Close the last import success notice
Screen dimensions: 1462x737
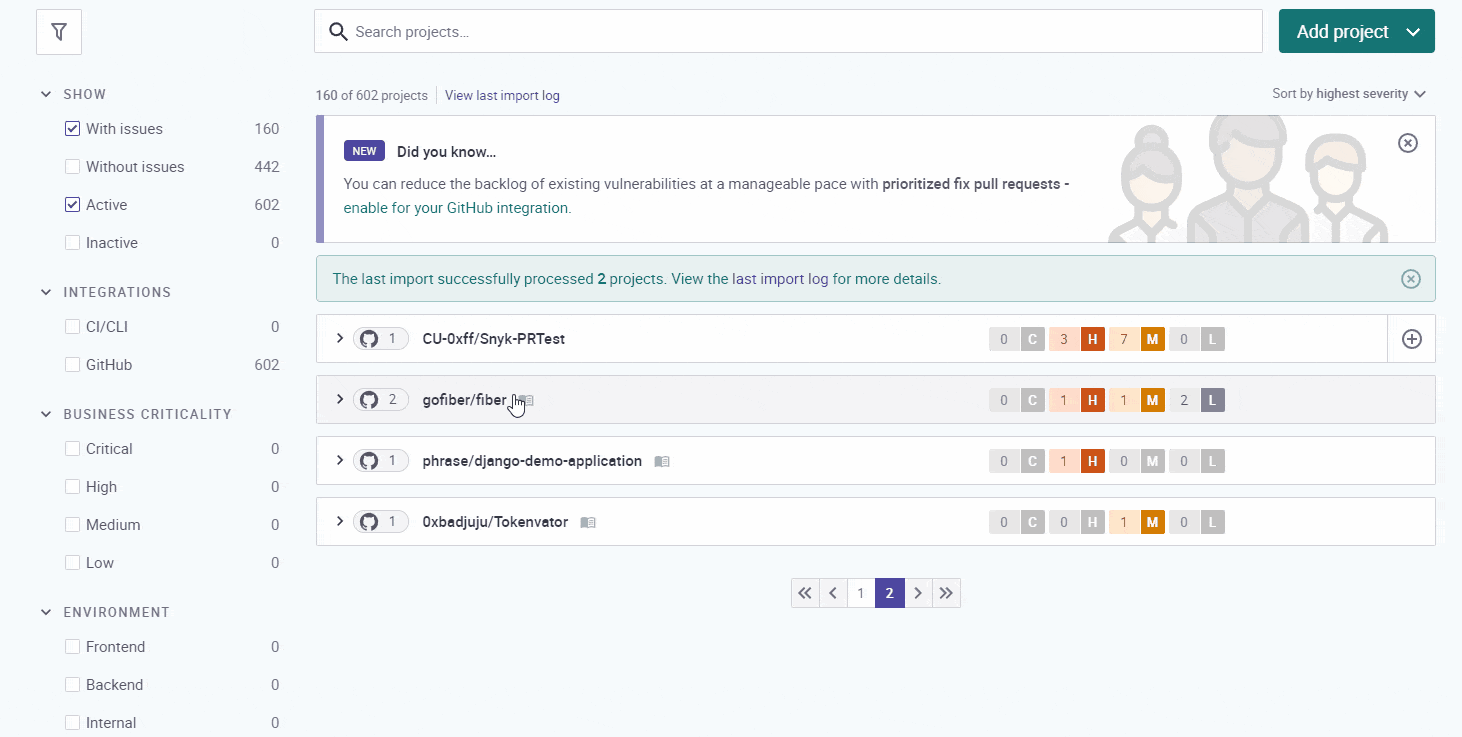(1410, 279)
